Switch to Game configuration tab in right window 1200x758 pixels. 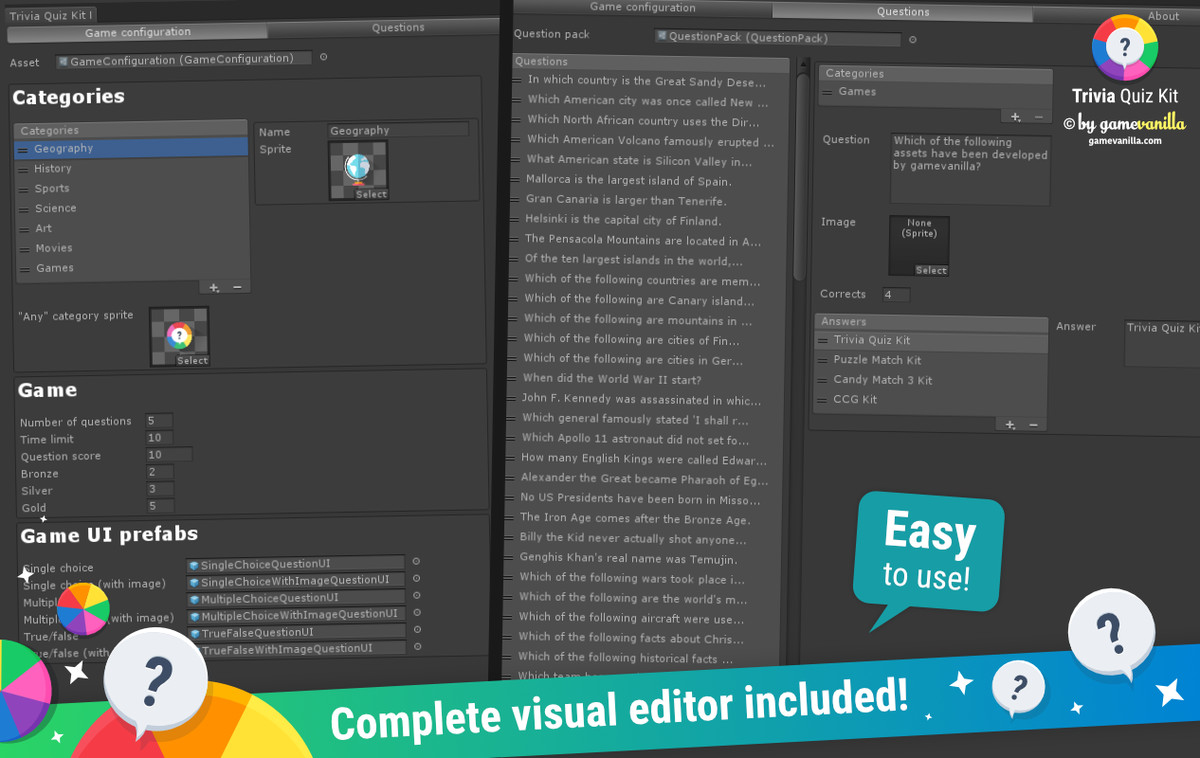[x=643, y=8]
